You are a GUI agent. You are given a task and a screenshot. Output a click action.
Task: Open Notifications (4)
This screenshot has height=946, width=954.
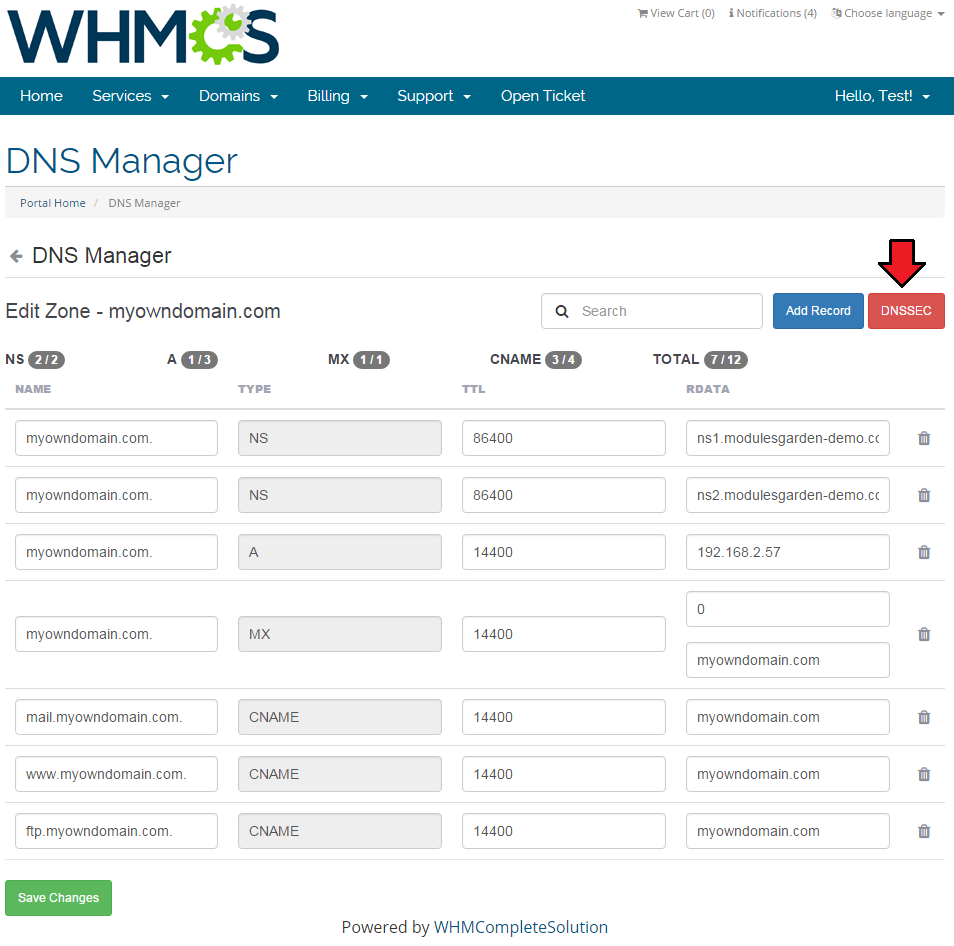coord(773,13)
